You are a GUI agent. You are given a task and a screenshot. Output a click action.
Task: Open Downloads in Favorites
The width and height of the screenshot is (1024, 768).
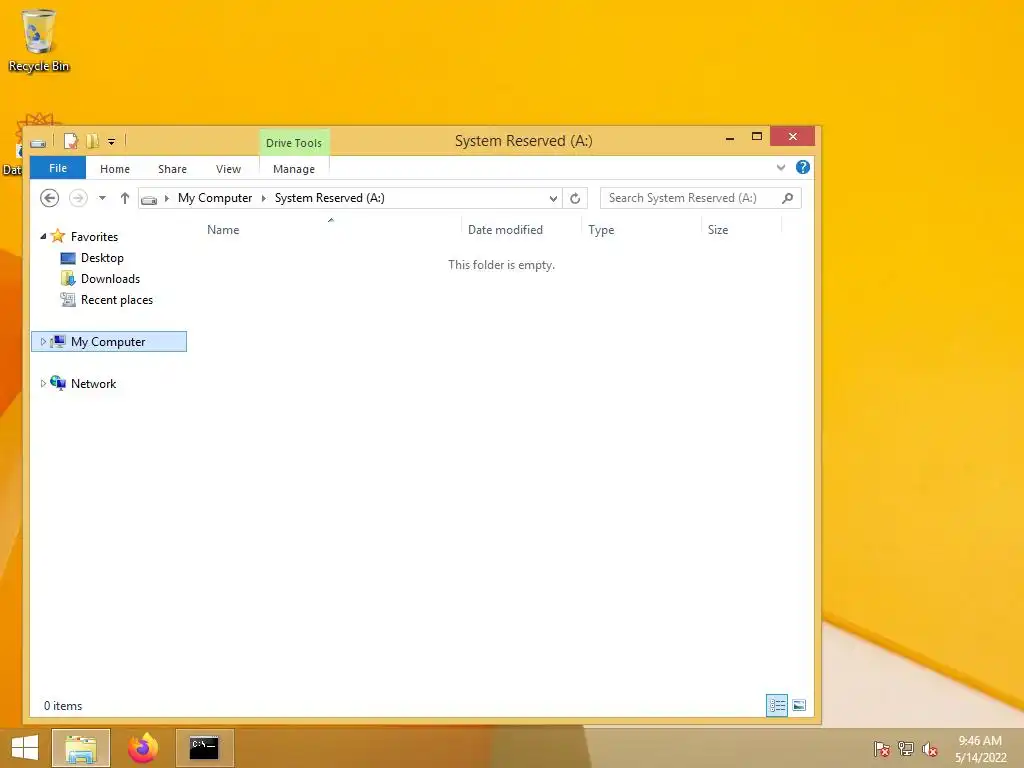tap(110, 279)
